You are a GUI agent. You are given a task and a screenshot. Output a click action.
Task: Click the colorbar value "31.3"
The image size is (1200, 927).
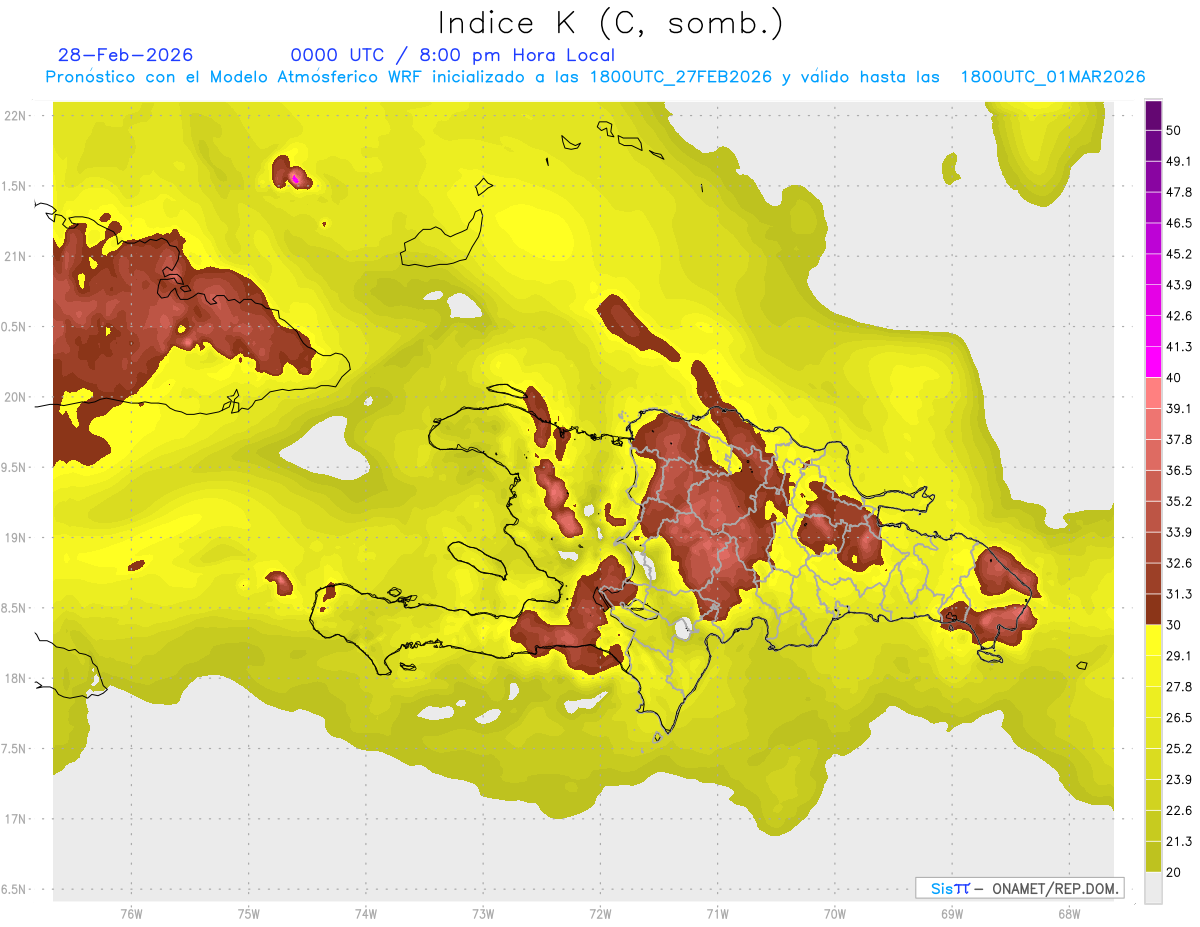(x=1178, y=594)
